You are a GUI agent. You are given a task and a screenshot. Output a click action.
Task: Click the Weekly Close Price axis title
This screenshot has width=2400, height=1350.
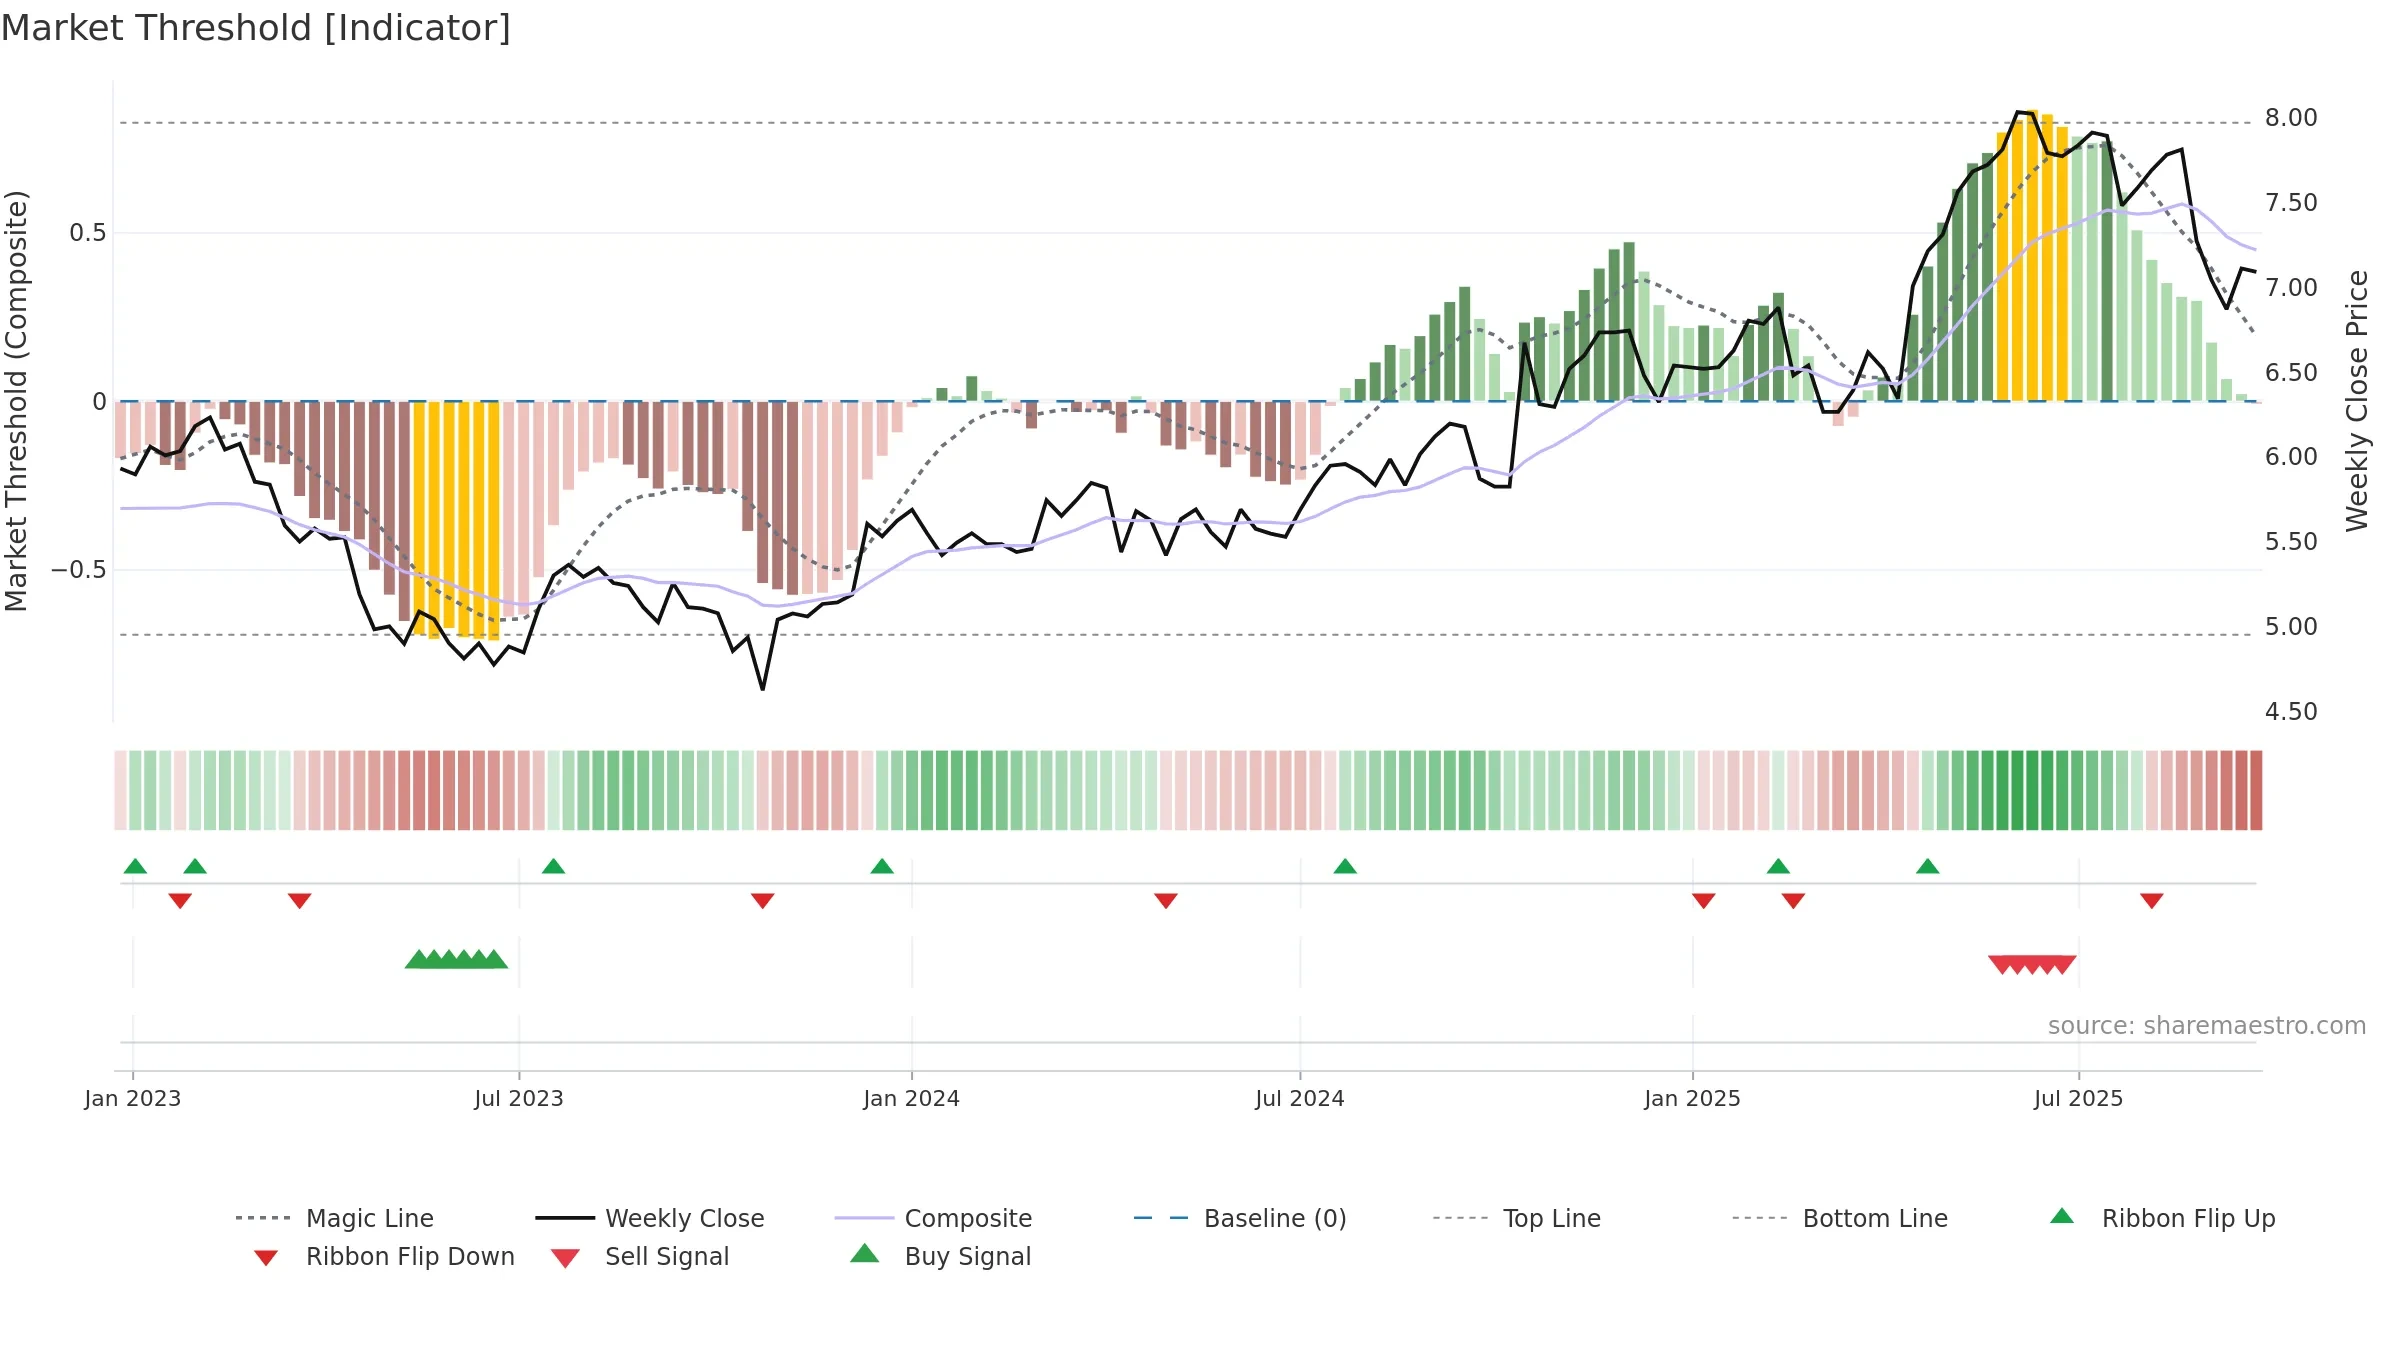[x=2357, y=401]
